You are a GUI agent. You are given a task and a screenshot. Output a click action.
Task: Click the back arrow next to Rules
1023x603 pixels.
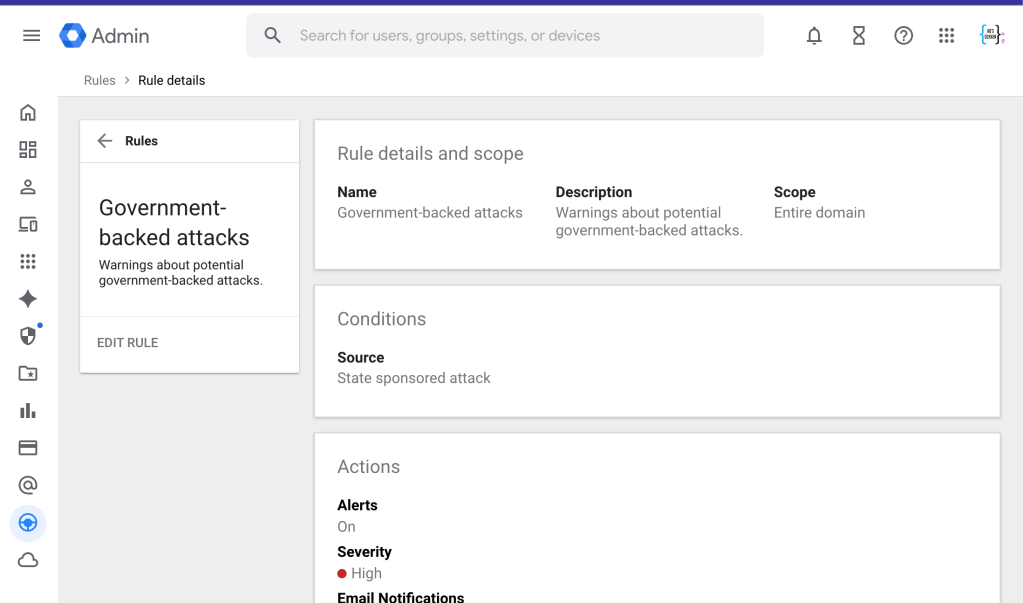[104, 141]
